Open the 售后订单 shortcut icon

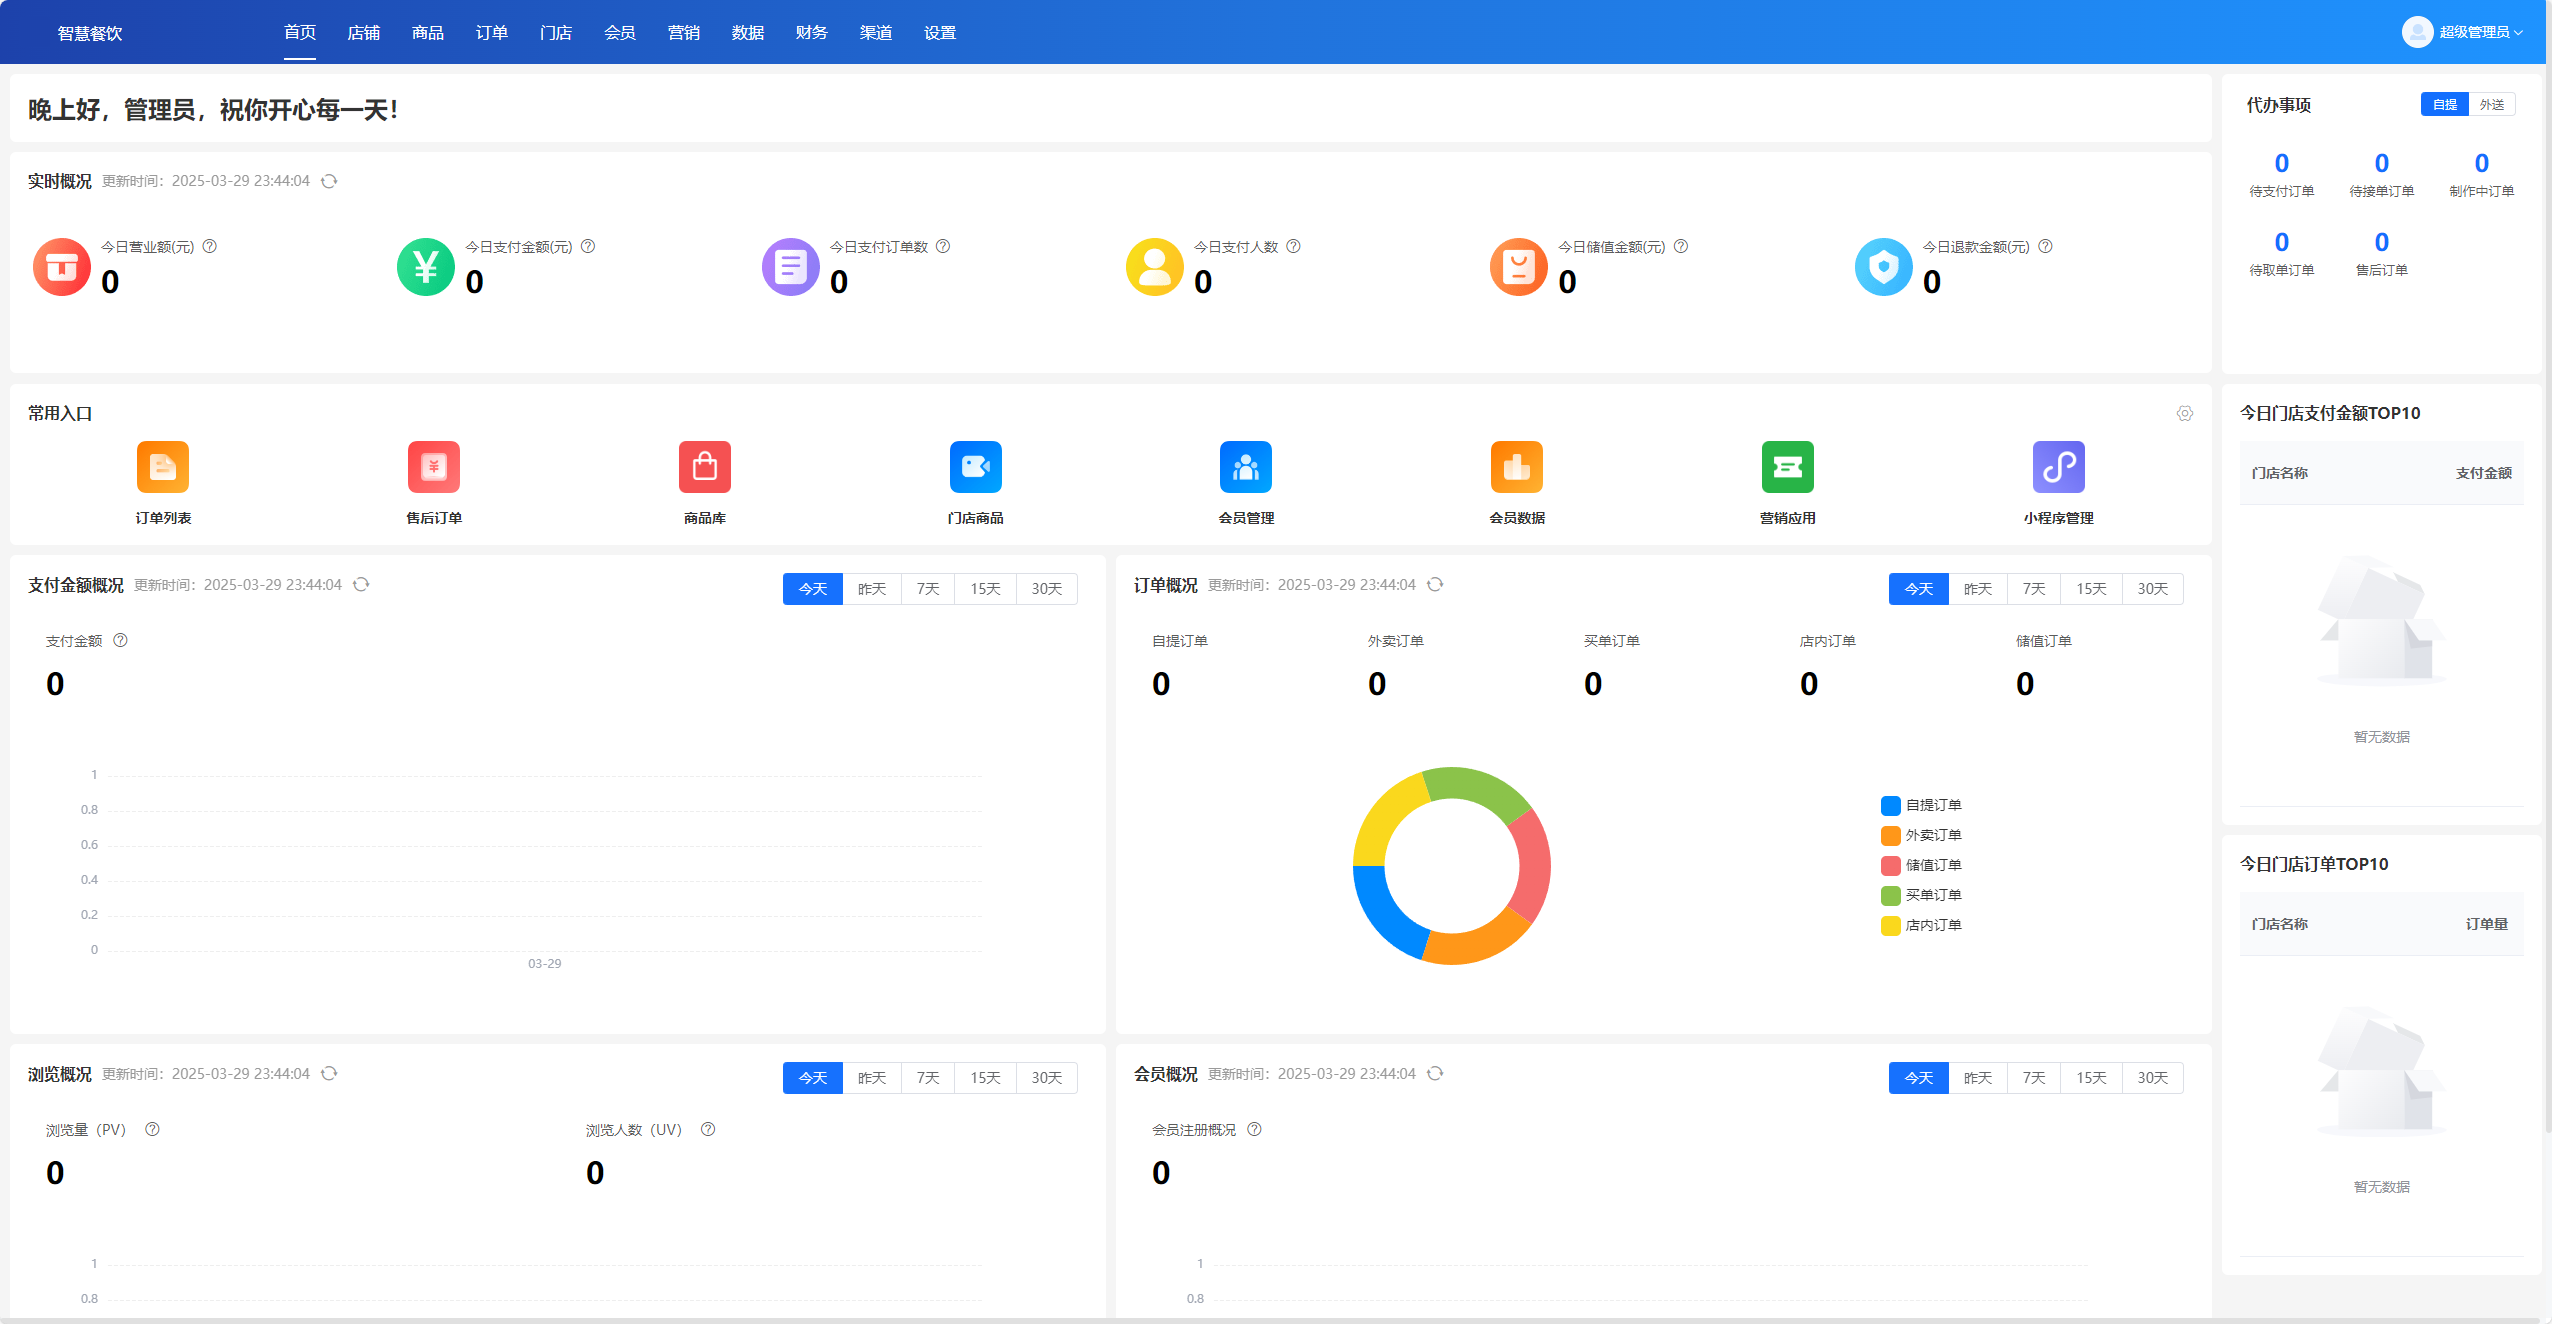pyautogui.click(x=433, y=467)
